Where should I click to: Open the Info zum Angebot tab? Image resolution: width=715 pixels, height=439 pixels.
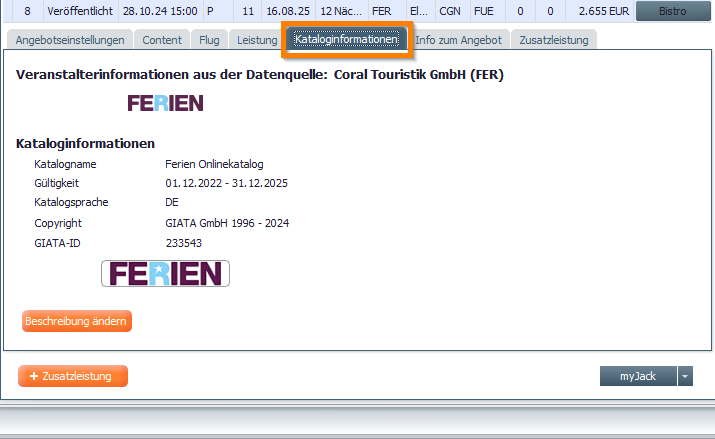click(x=458, y=40)
